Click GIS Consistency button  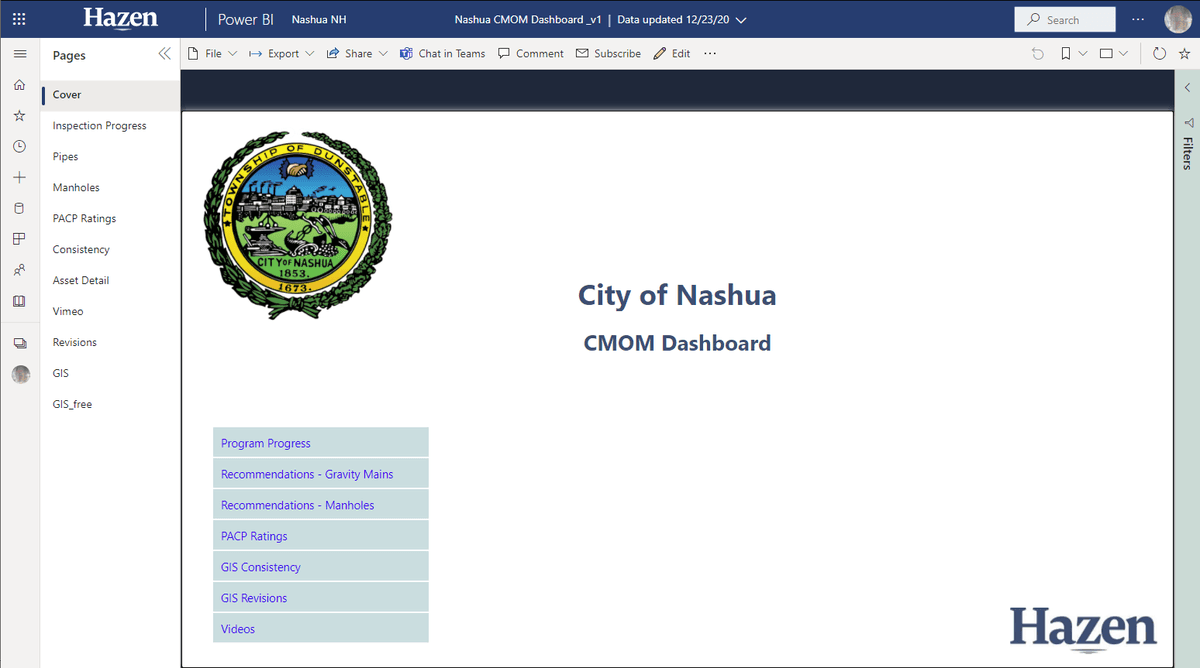[x=321, y=567]
